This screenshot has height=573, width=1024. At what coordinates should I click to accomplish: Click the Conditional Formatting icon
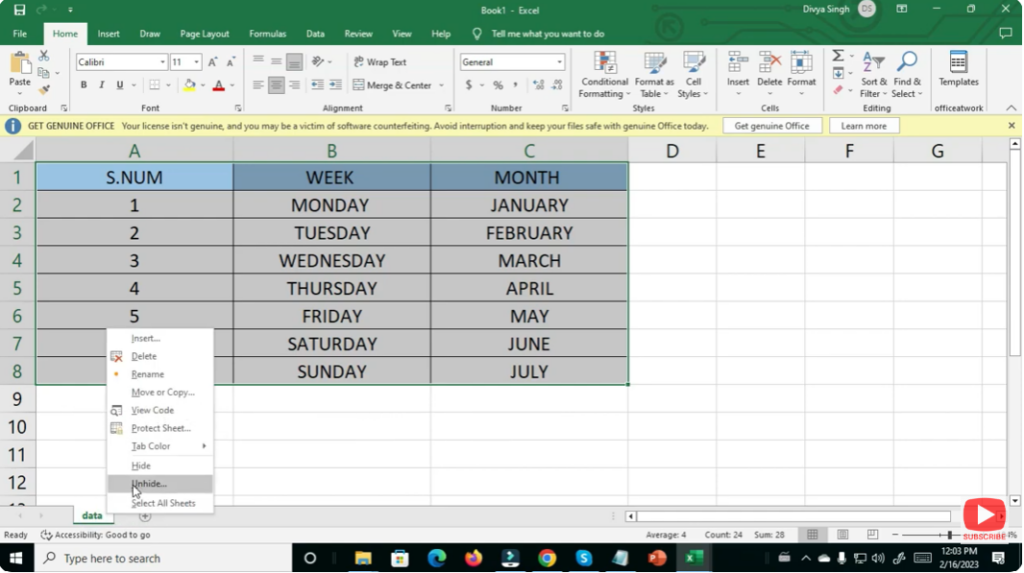[x=604, y=62]
